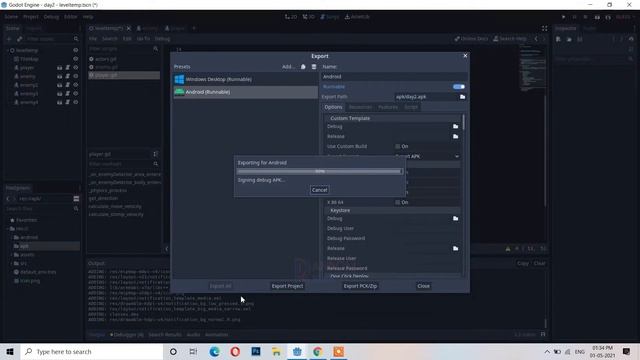Viewport: 640px width, 360px height.
Task: Open Photoshop from the taskbar
Action: (256, 351)
